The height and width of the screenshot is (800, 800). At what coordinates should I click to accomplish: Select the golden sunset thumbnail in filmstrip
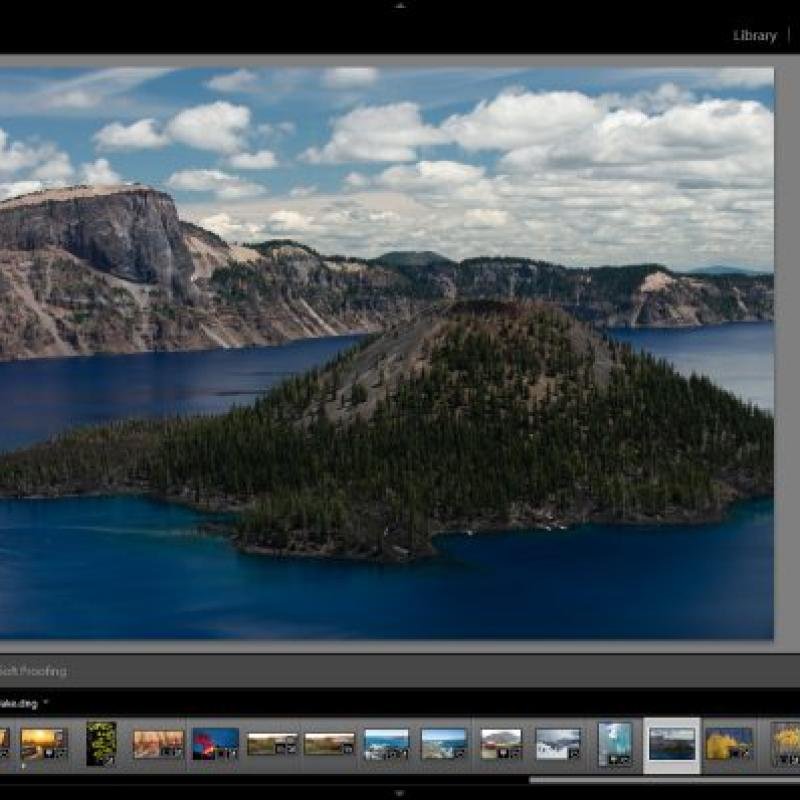(x=44, y=744)
